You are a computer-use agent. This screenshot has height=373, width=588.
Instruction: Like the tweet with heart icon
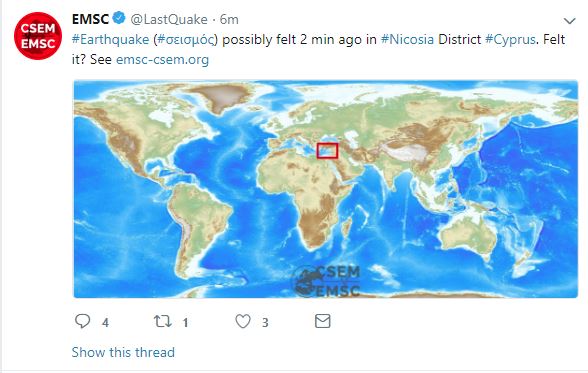click(x=243, y=321)
